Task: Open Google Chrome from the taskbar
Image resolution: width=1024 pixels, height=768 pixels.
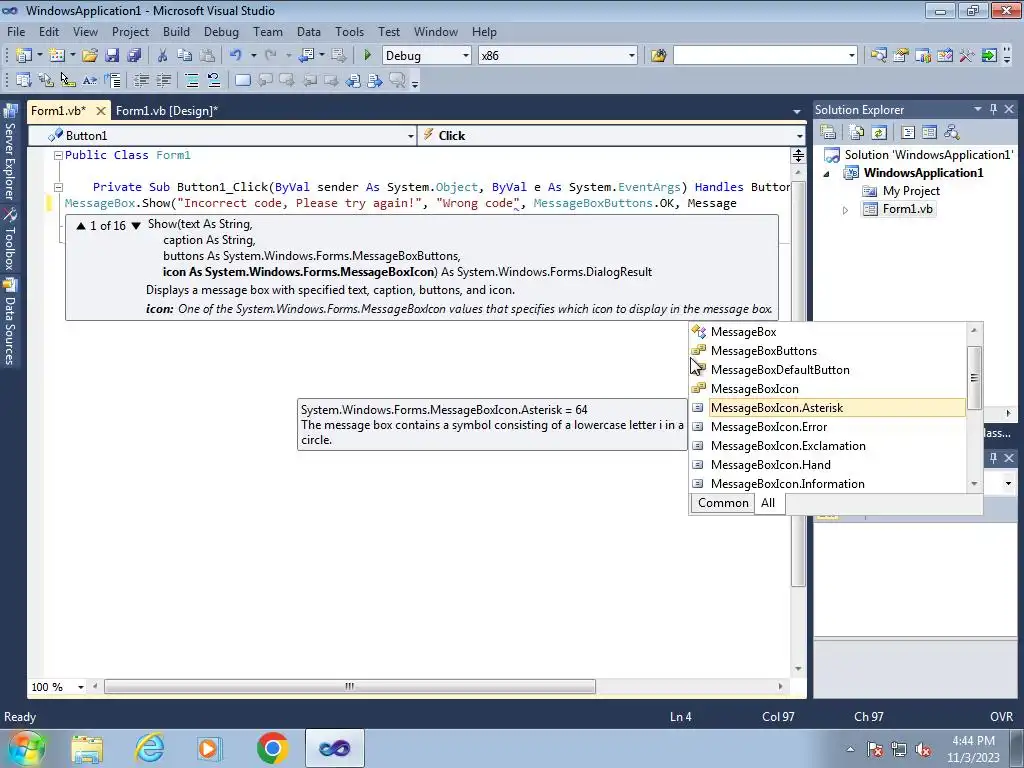Action: (272, 748)
